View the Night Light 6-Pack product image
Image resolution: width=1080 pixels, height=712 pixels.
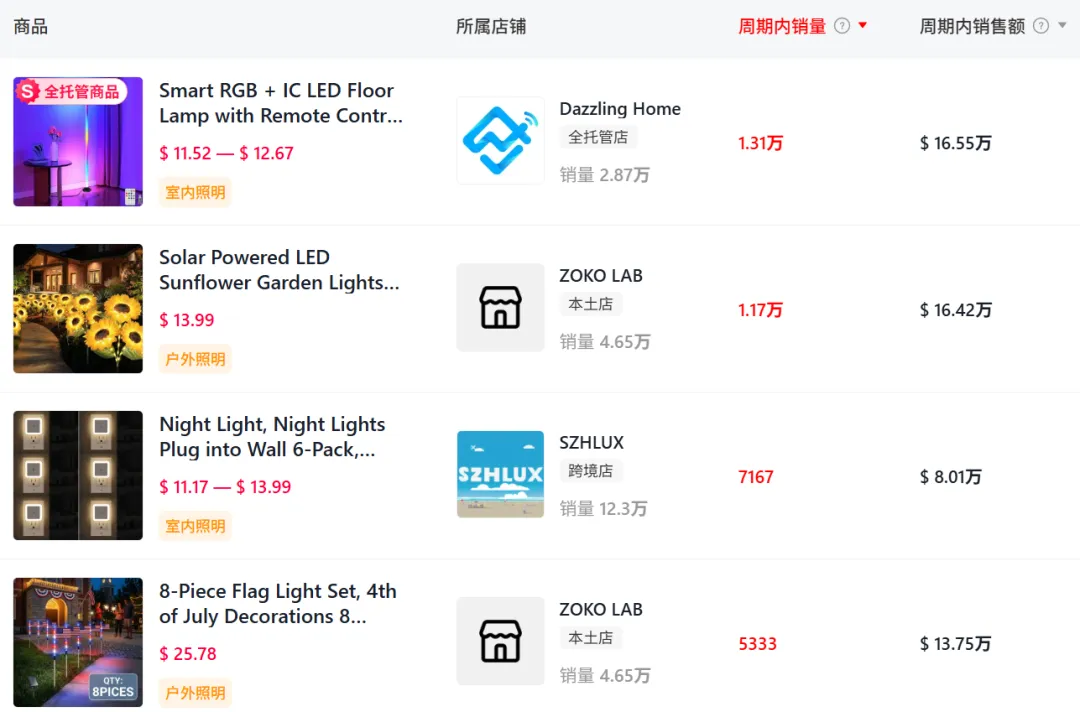(x=78, y=475)
